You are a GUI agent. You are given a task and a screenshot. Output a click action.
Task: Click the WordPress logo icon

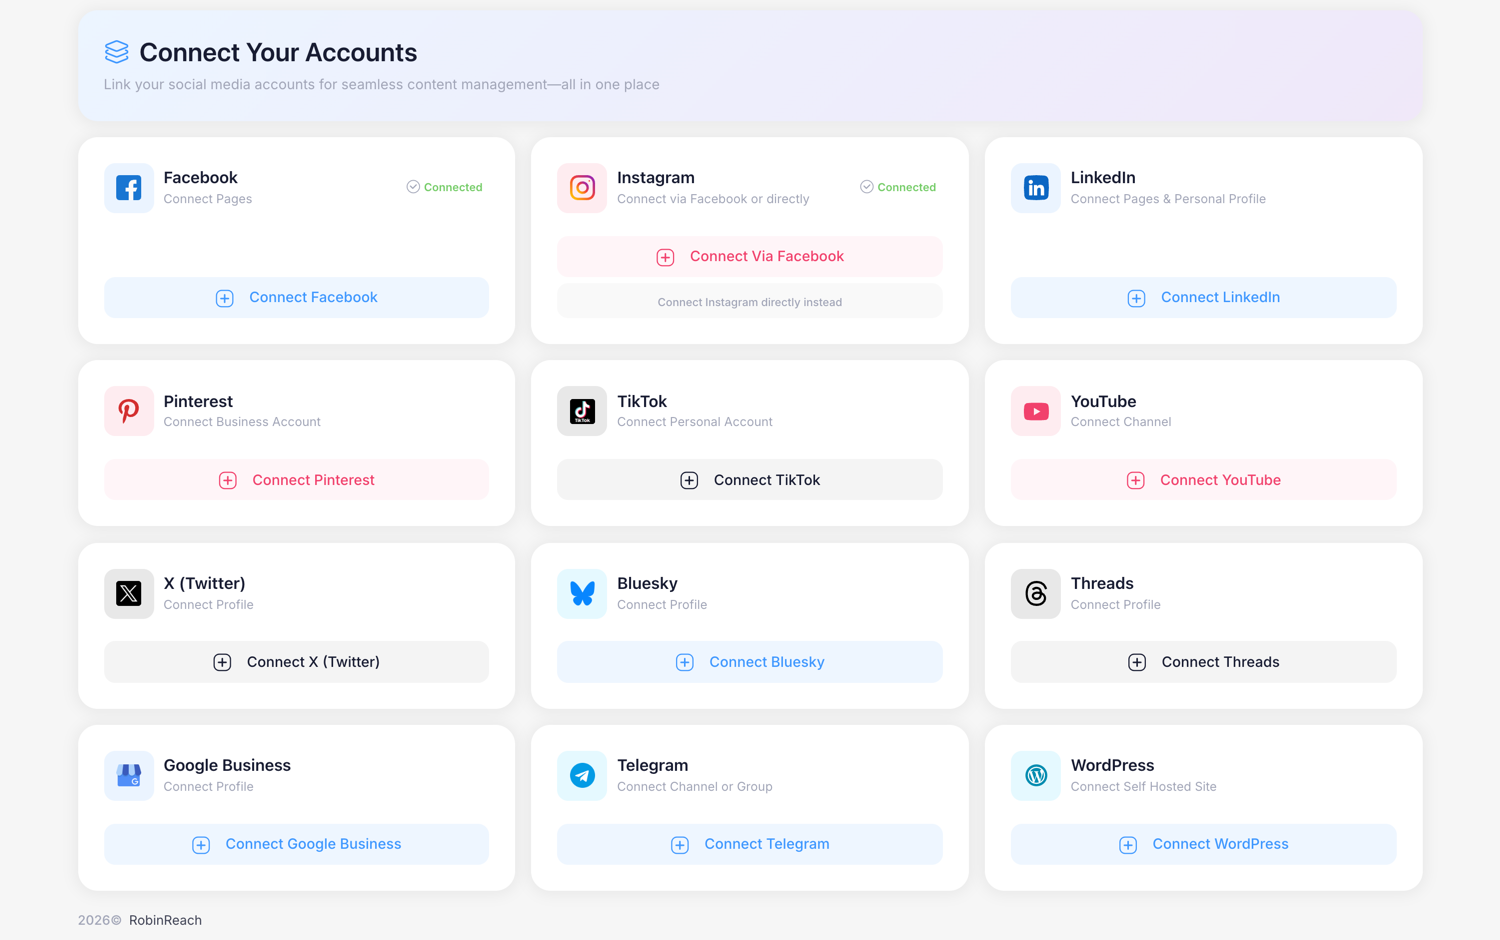click(x=1036, y=776)
